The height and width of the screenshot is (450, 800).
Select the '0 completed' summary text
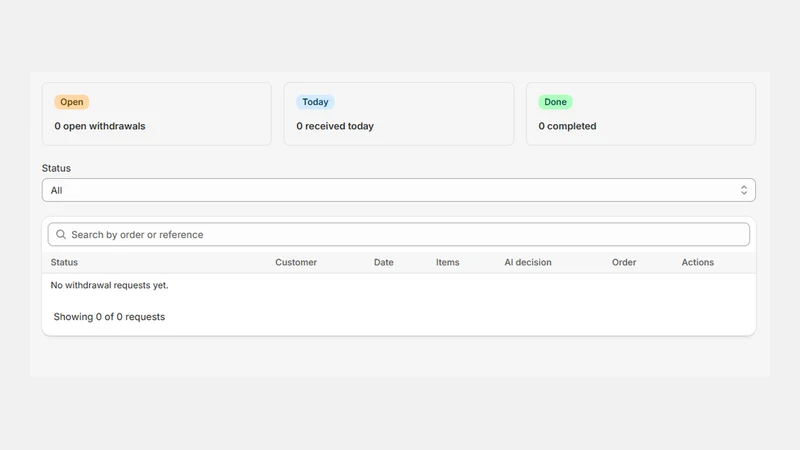(x=567, y=126)
